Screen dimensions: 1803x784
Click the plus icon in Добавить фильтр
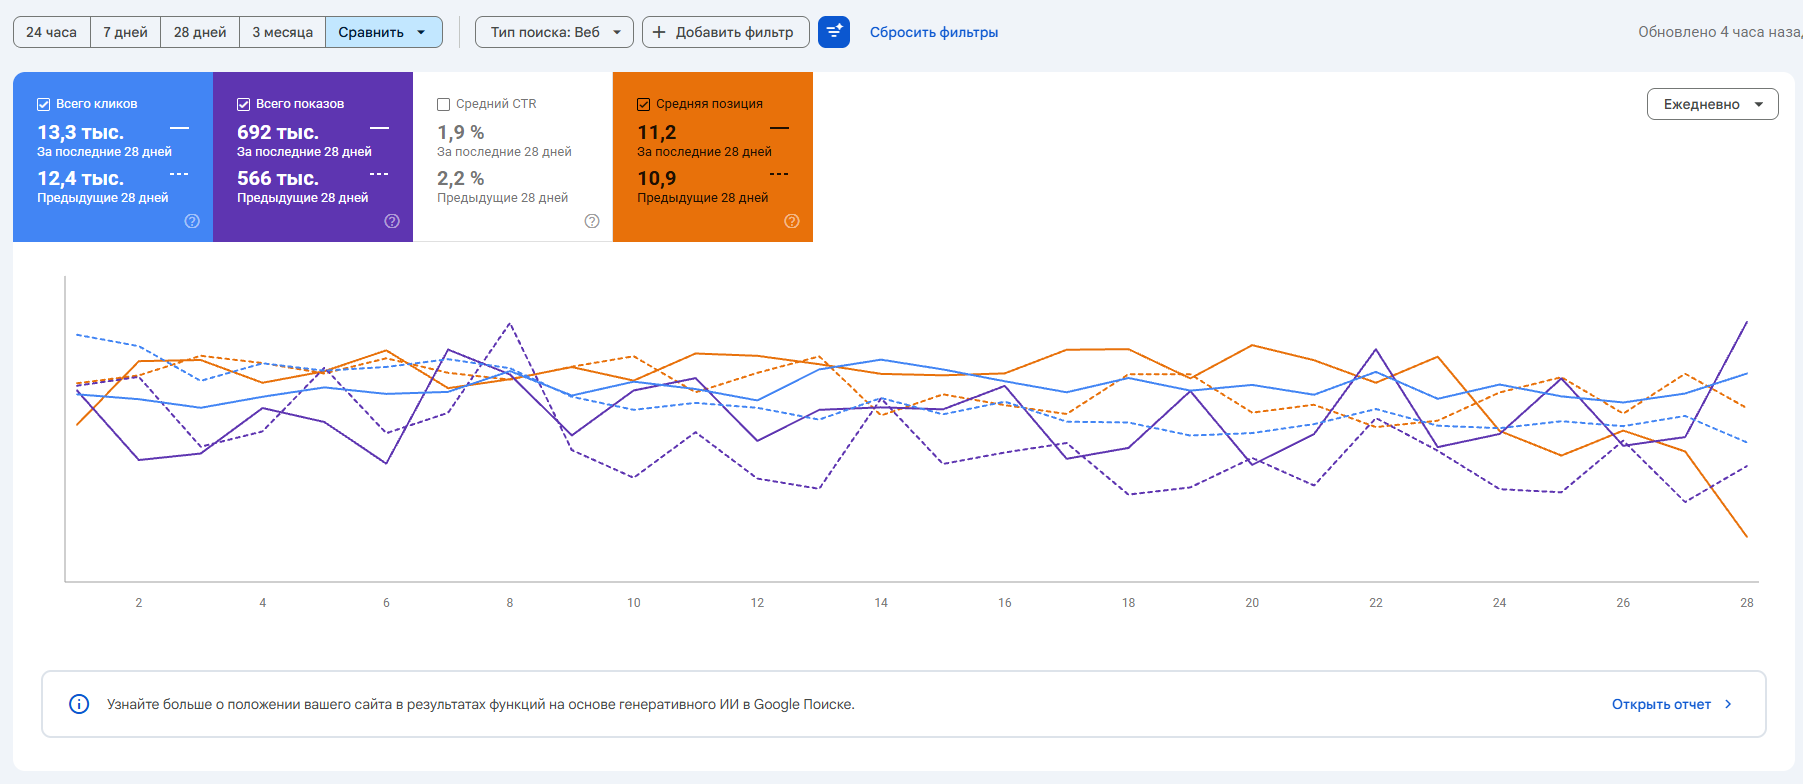point(659,32)
